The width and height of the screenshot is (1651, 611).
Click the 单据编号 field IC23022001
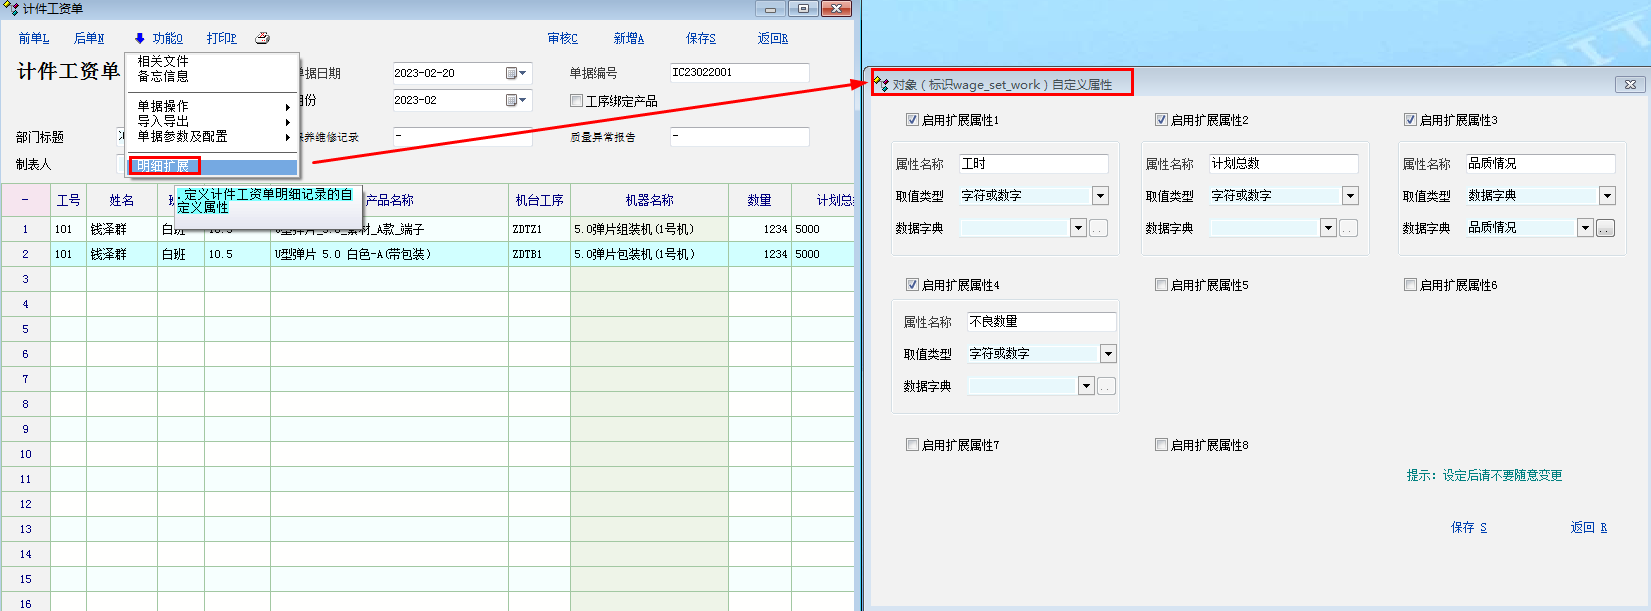pos(738,73)
